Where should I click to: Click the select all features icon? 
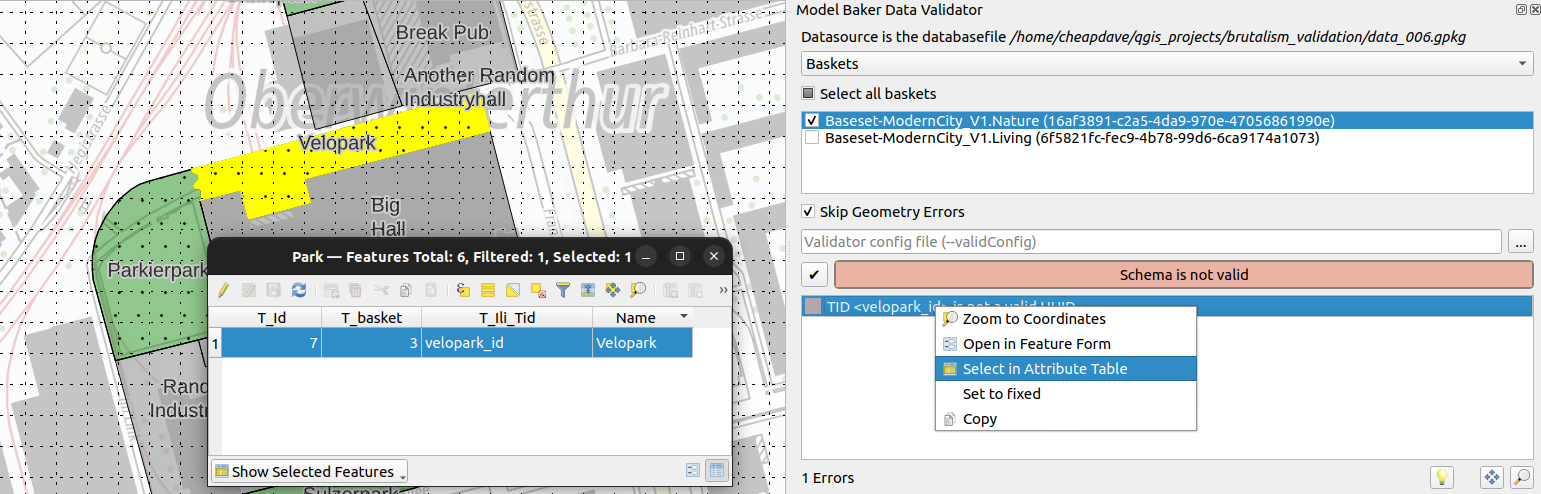pos(488,290)
